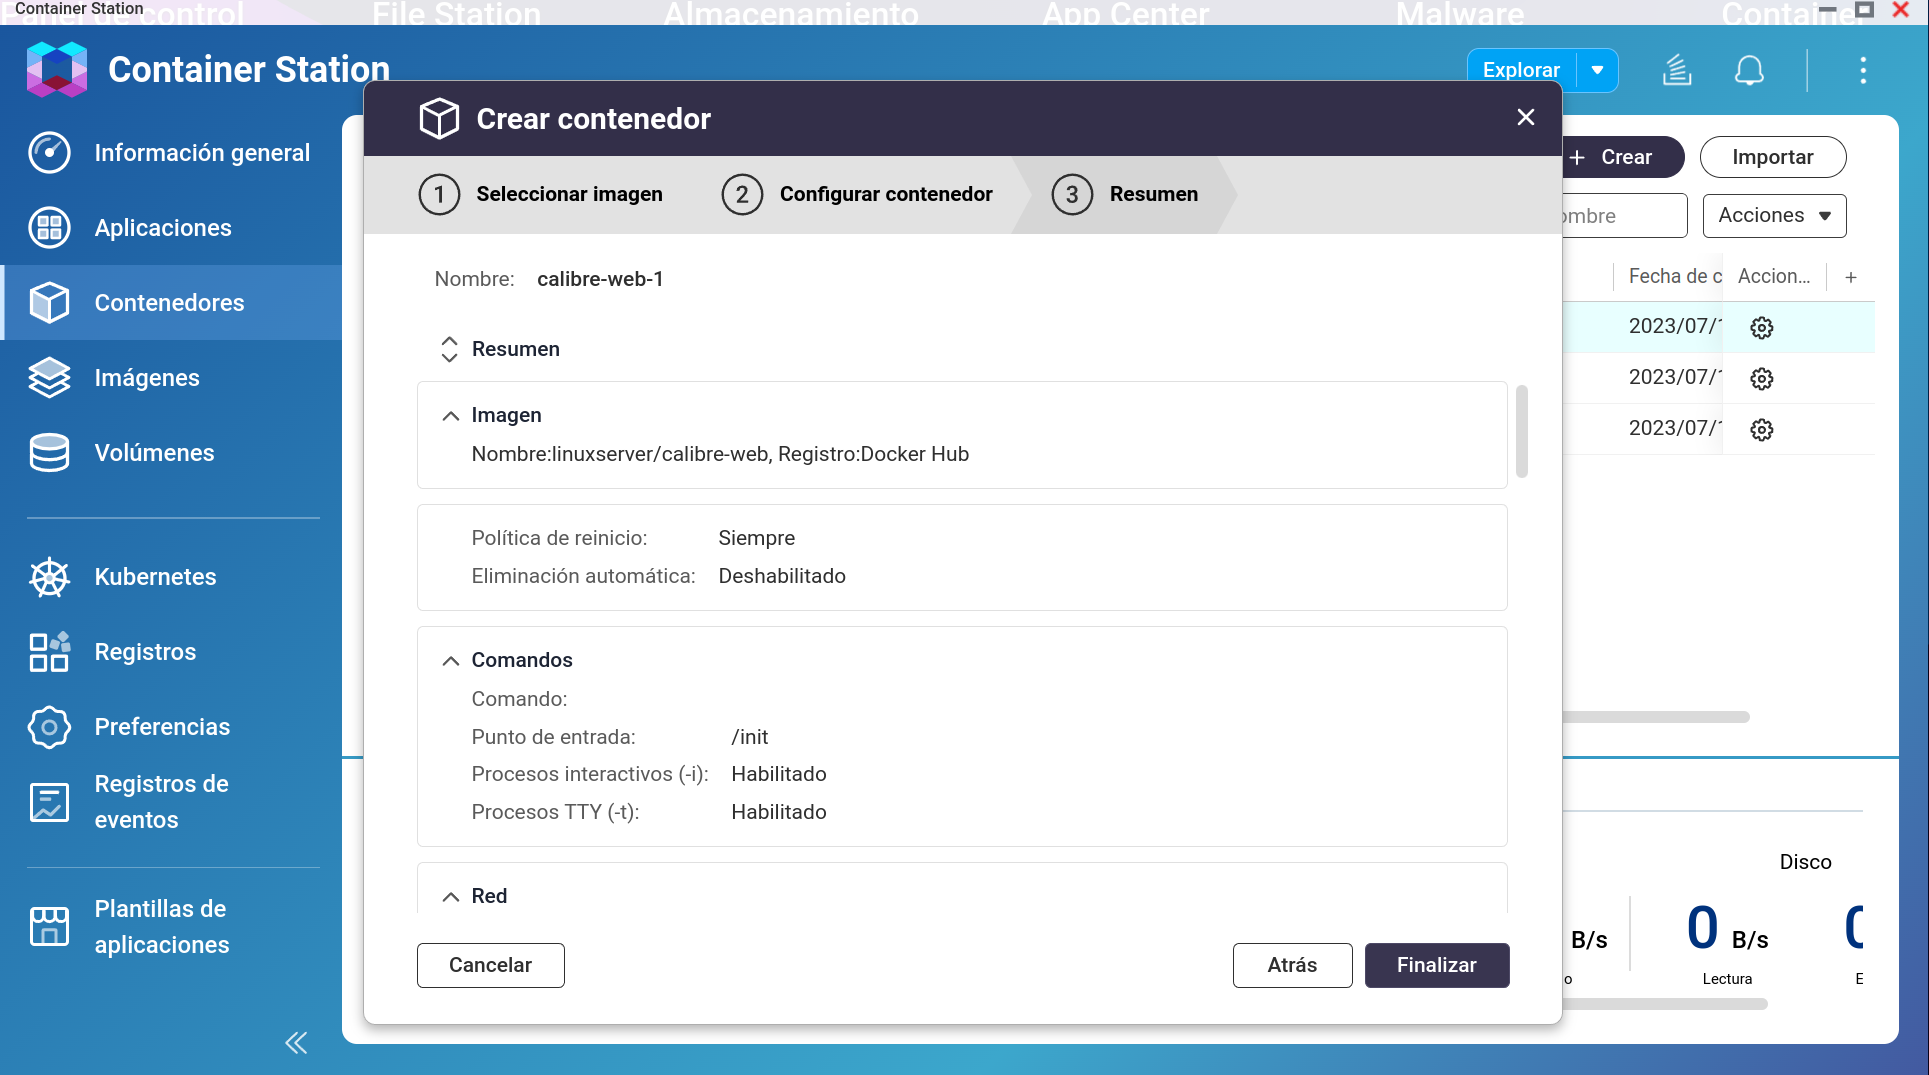Open the Acciones dropdown
Image resolution: width=1929 pixels, height=1075 pixels.
[1774, 216]
